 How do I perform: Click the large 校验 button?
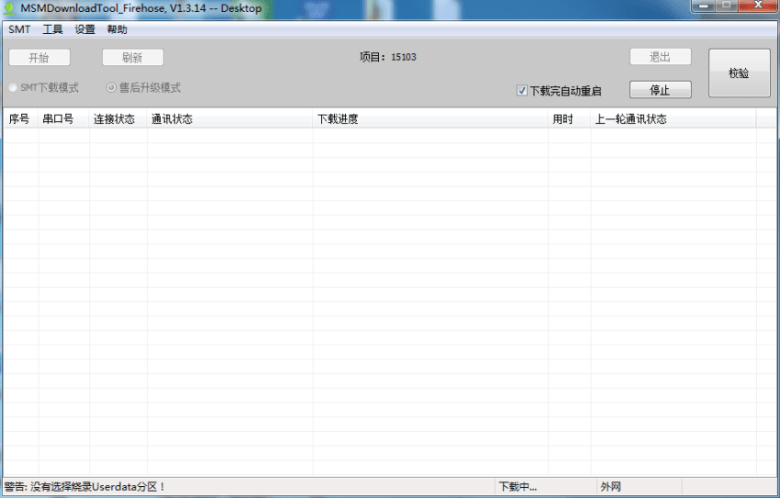point(739,73)
